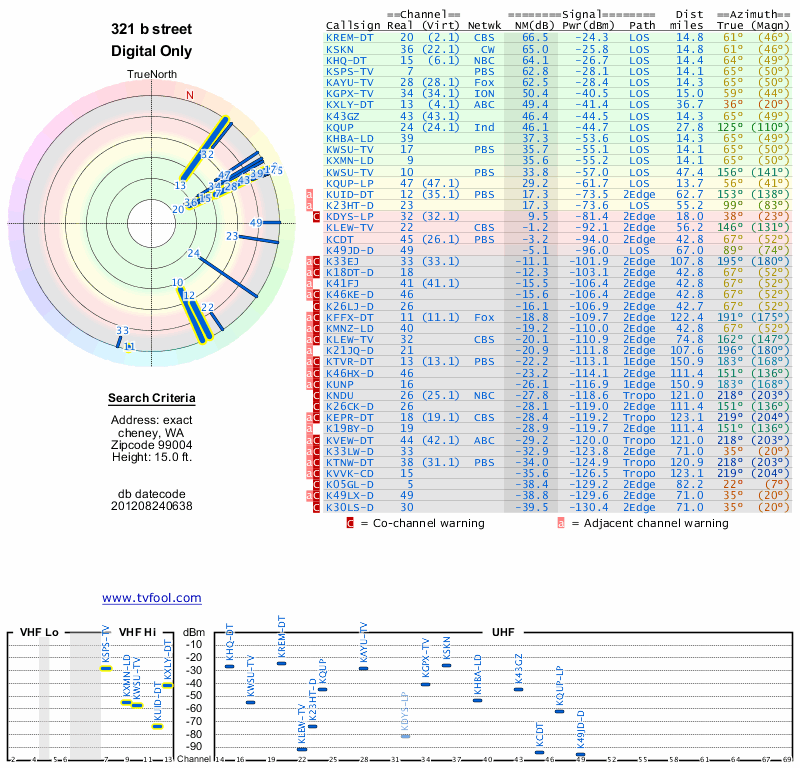800x768 pixels.
Task: Click the Search Criteria heading
Action: click(152, 398)
